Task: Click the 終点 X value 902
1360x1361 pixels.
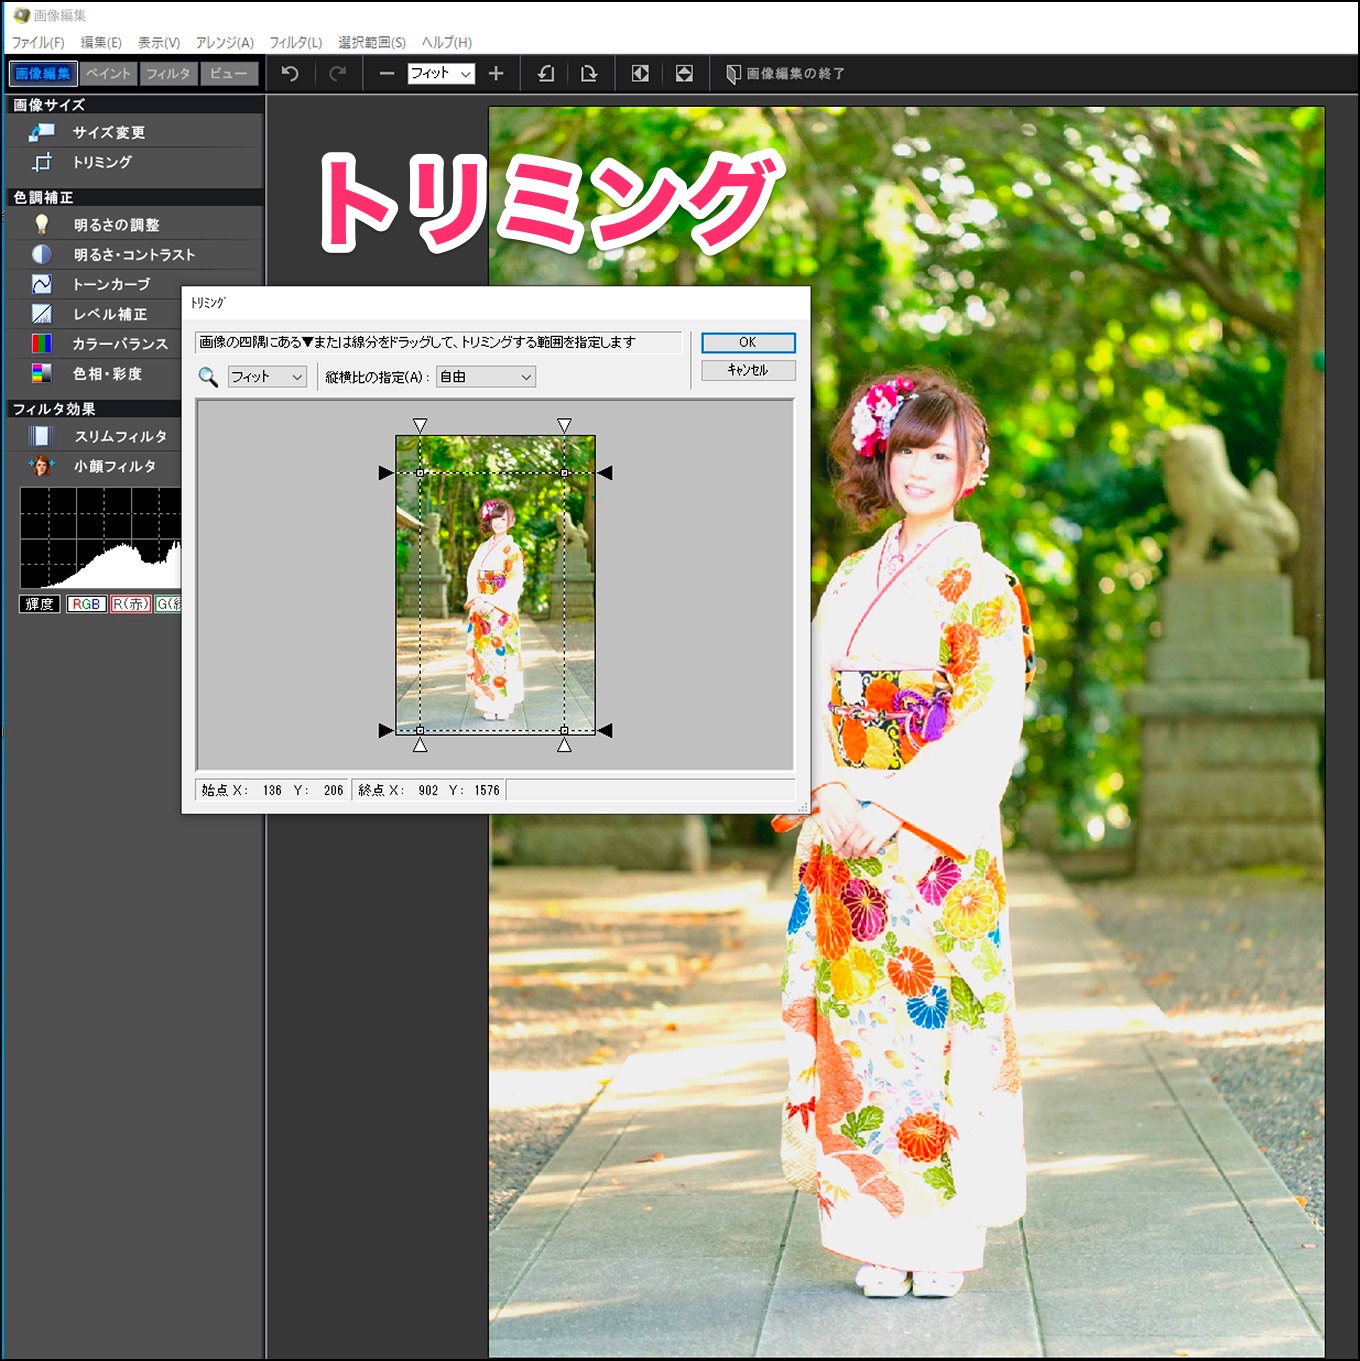Action: [428, 790]
